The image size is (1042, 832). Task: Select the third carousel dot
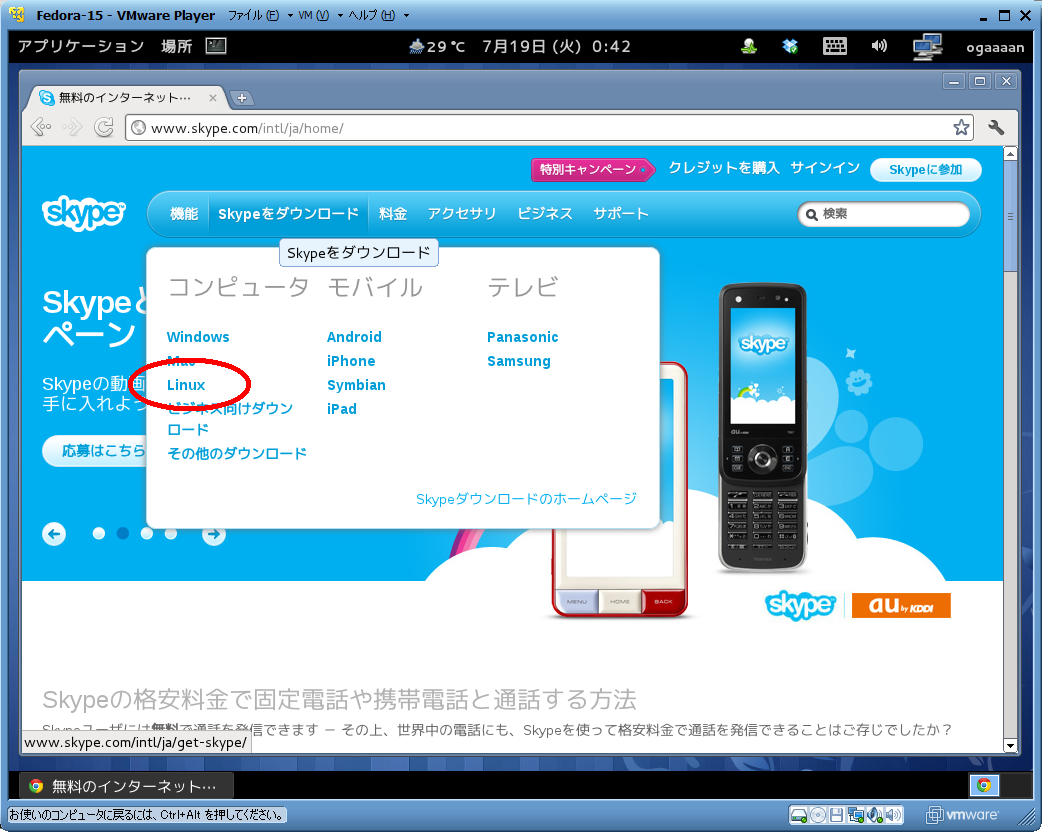coord(147,533)
